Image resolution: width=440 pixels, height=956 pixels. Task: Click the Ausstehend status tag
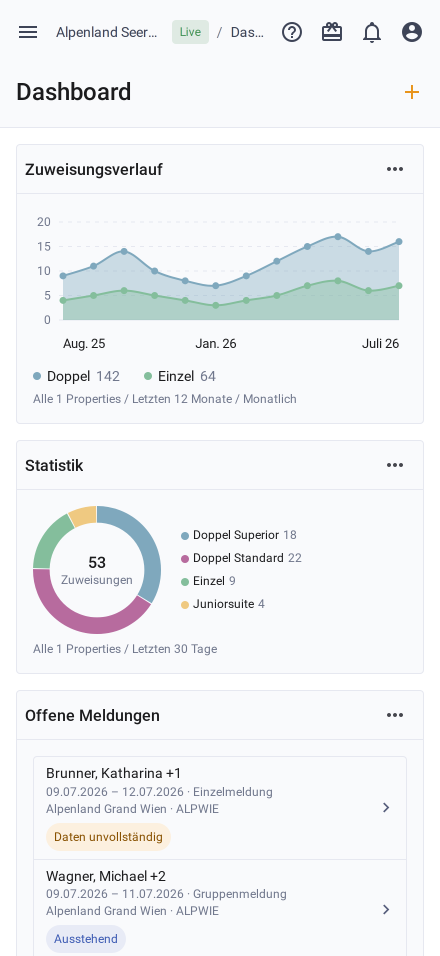[x=86, y=939]
